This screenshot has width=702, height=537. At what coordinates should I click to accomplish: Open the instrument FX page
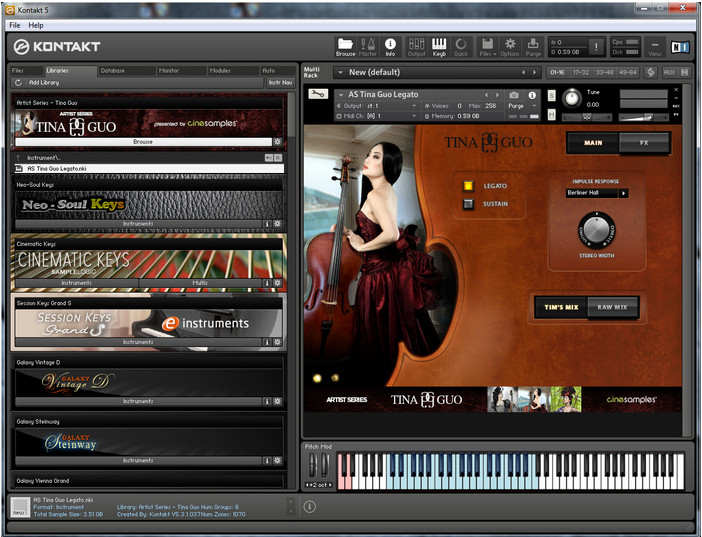click(x=644, y=143)
